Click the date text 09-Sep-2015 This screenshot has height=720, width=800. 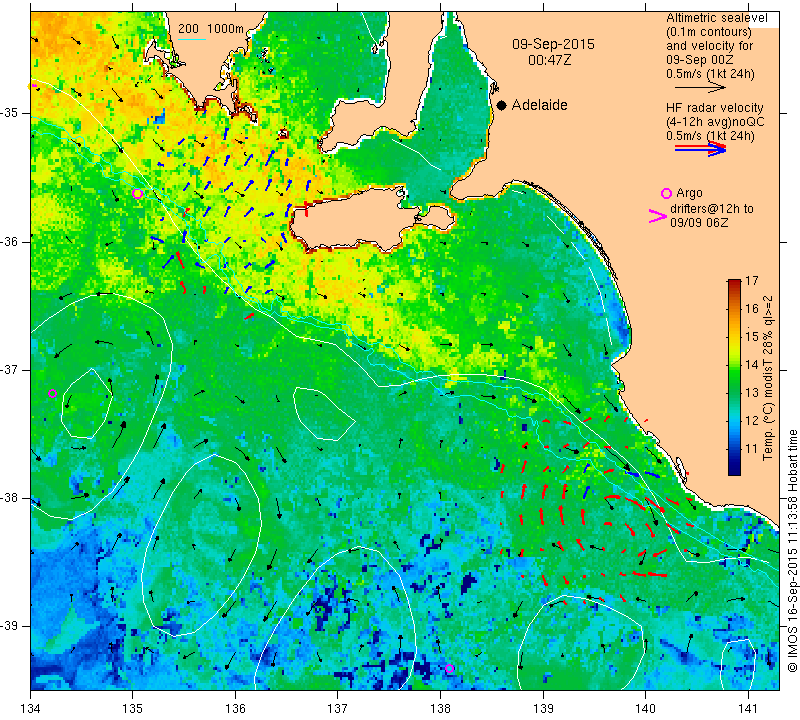[553, 44]
